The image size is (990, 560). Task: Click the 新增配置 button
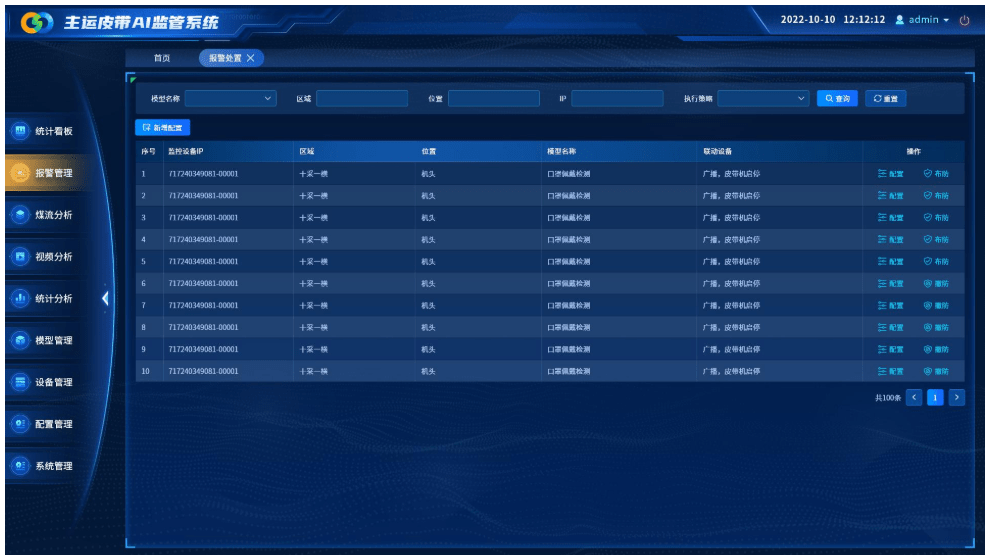tap(162, 127)
